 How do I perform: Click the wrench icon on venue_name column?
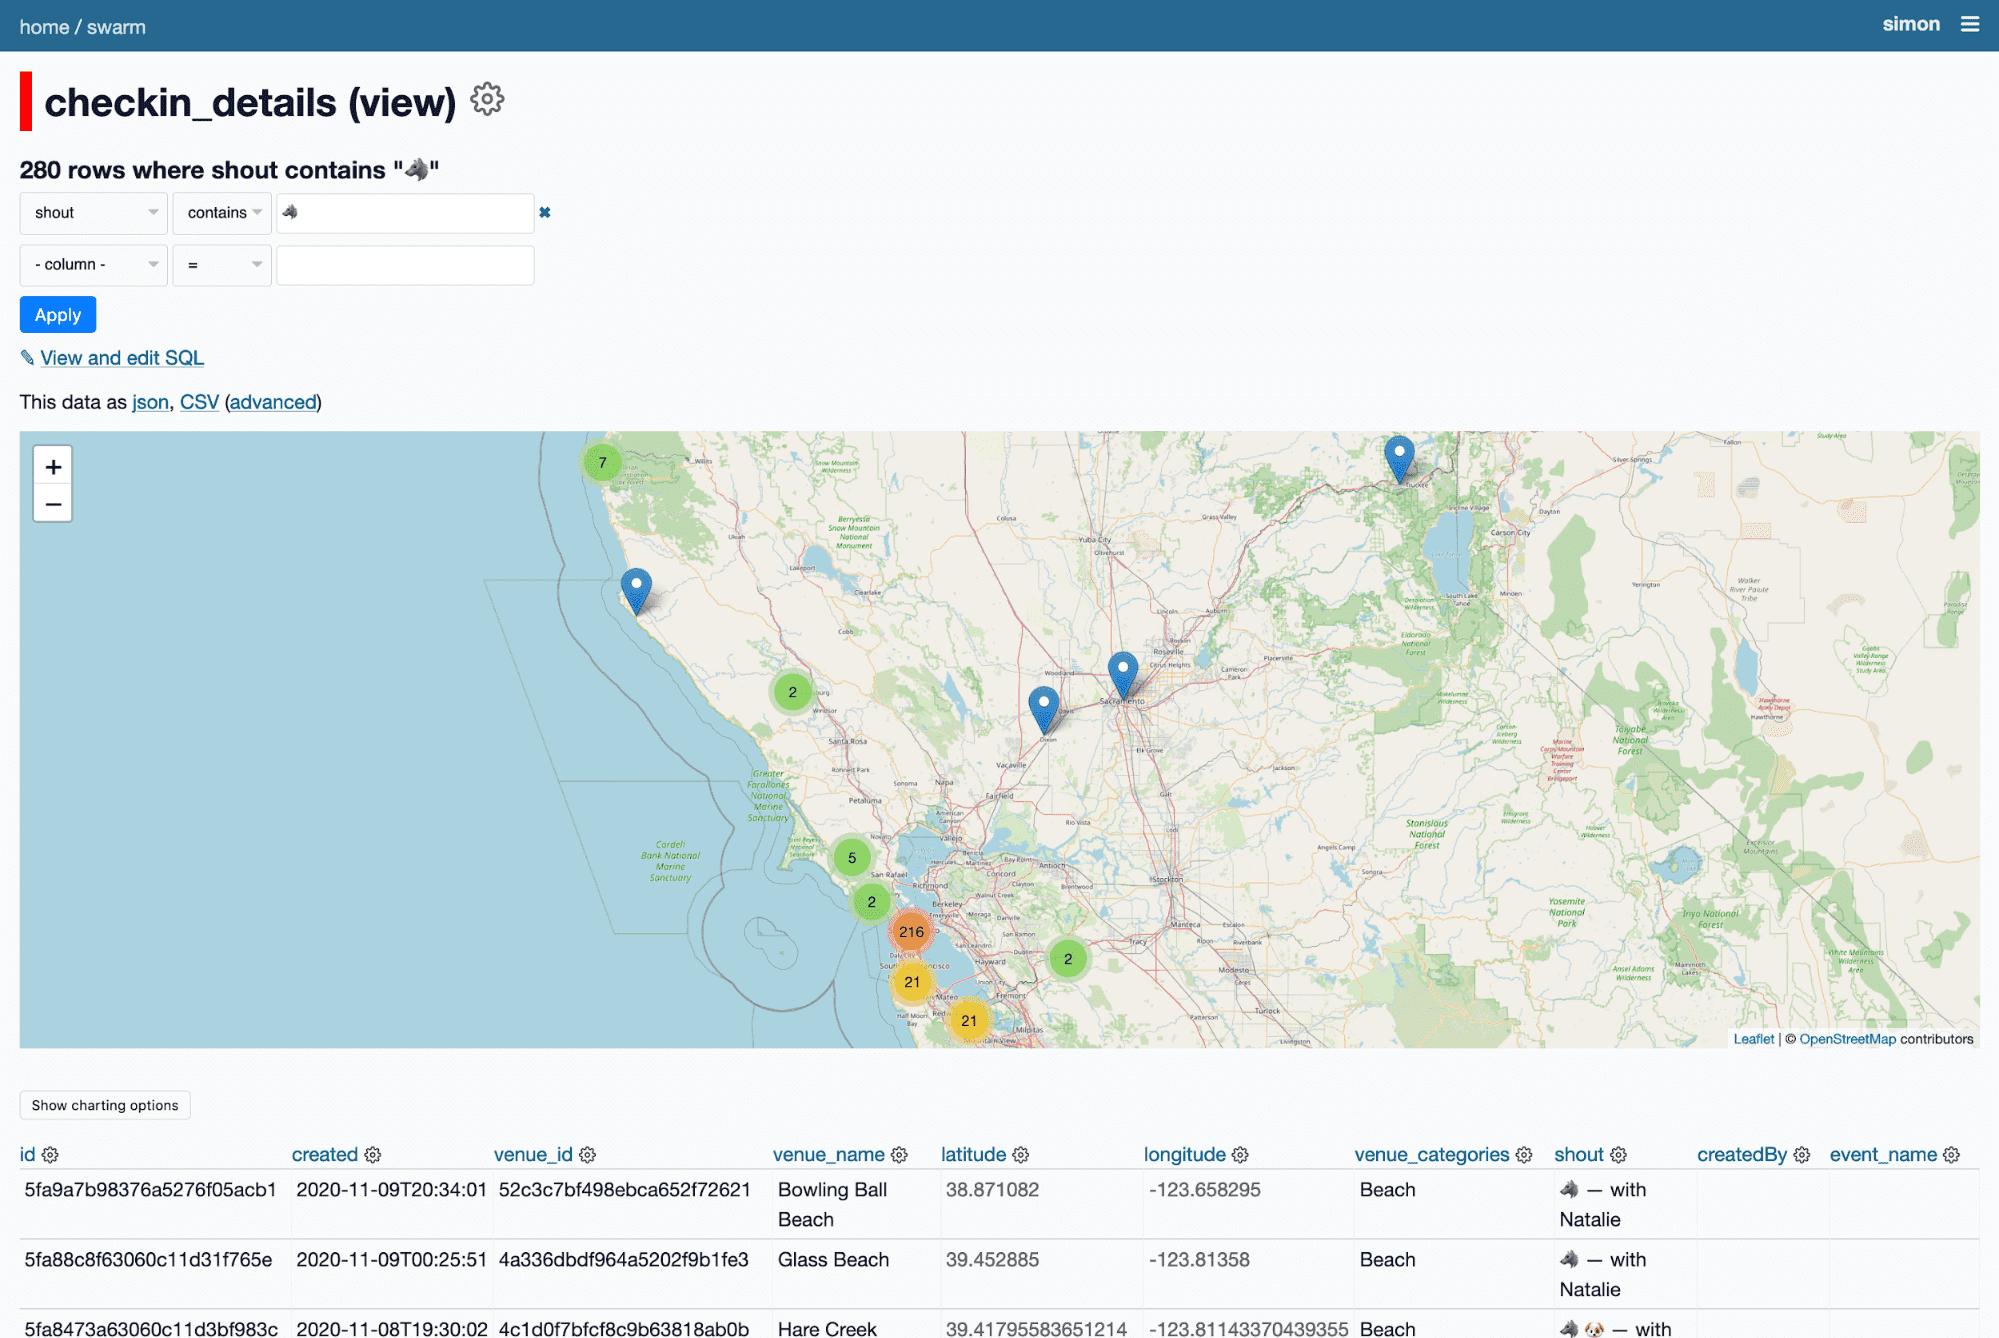[903, 1154]
